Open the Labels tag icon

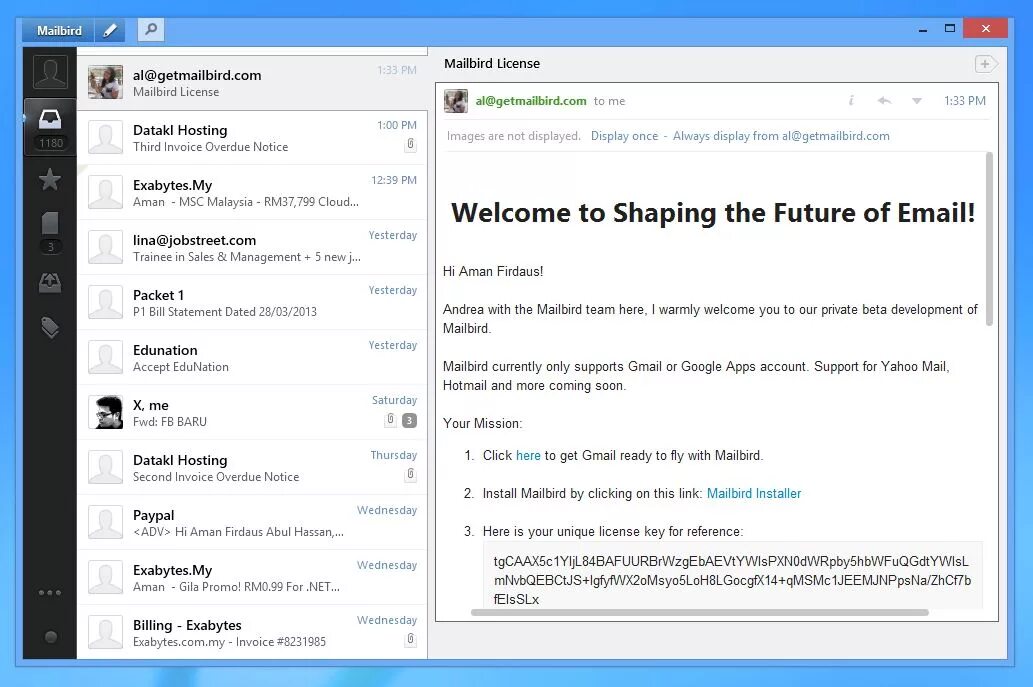50,327
